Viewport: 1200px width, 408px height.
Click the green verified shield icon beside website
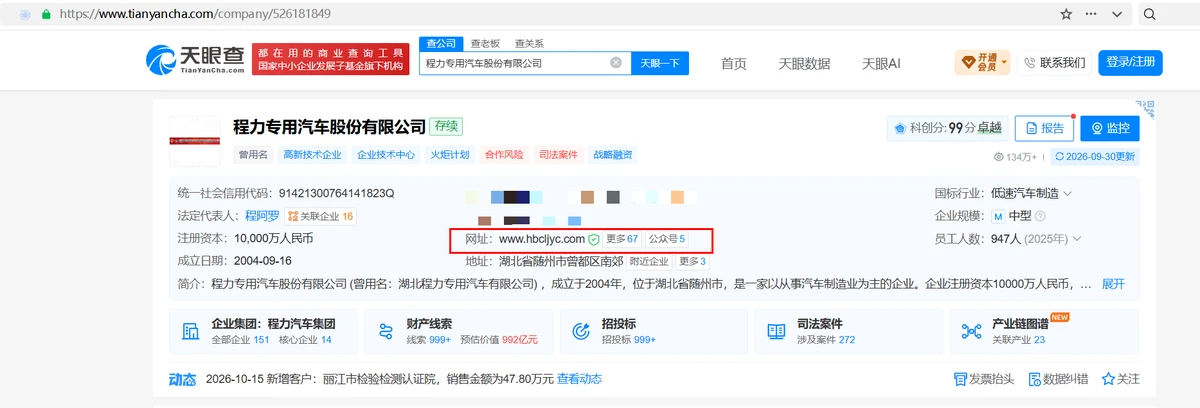[594, 239]
